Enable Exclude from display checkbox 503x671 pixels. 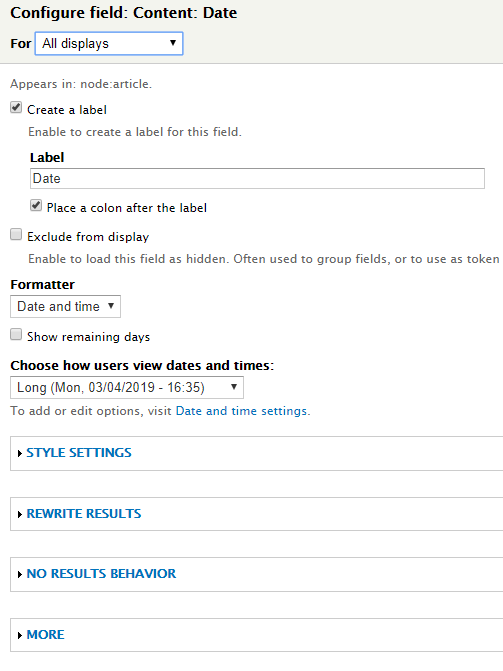pyautogui.click(x=16, y=235)
